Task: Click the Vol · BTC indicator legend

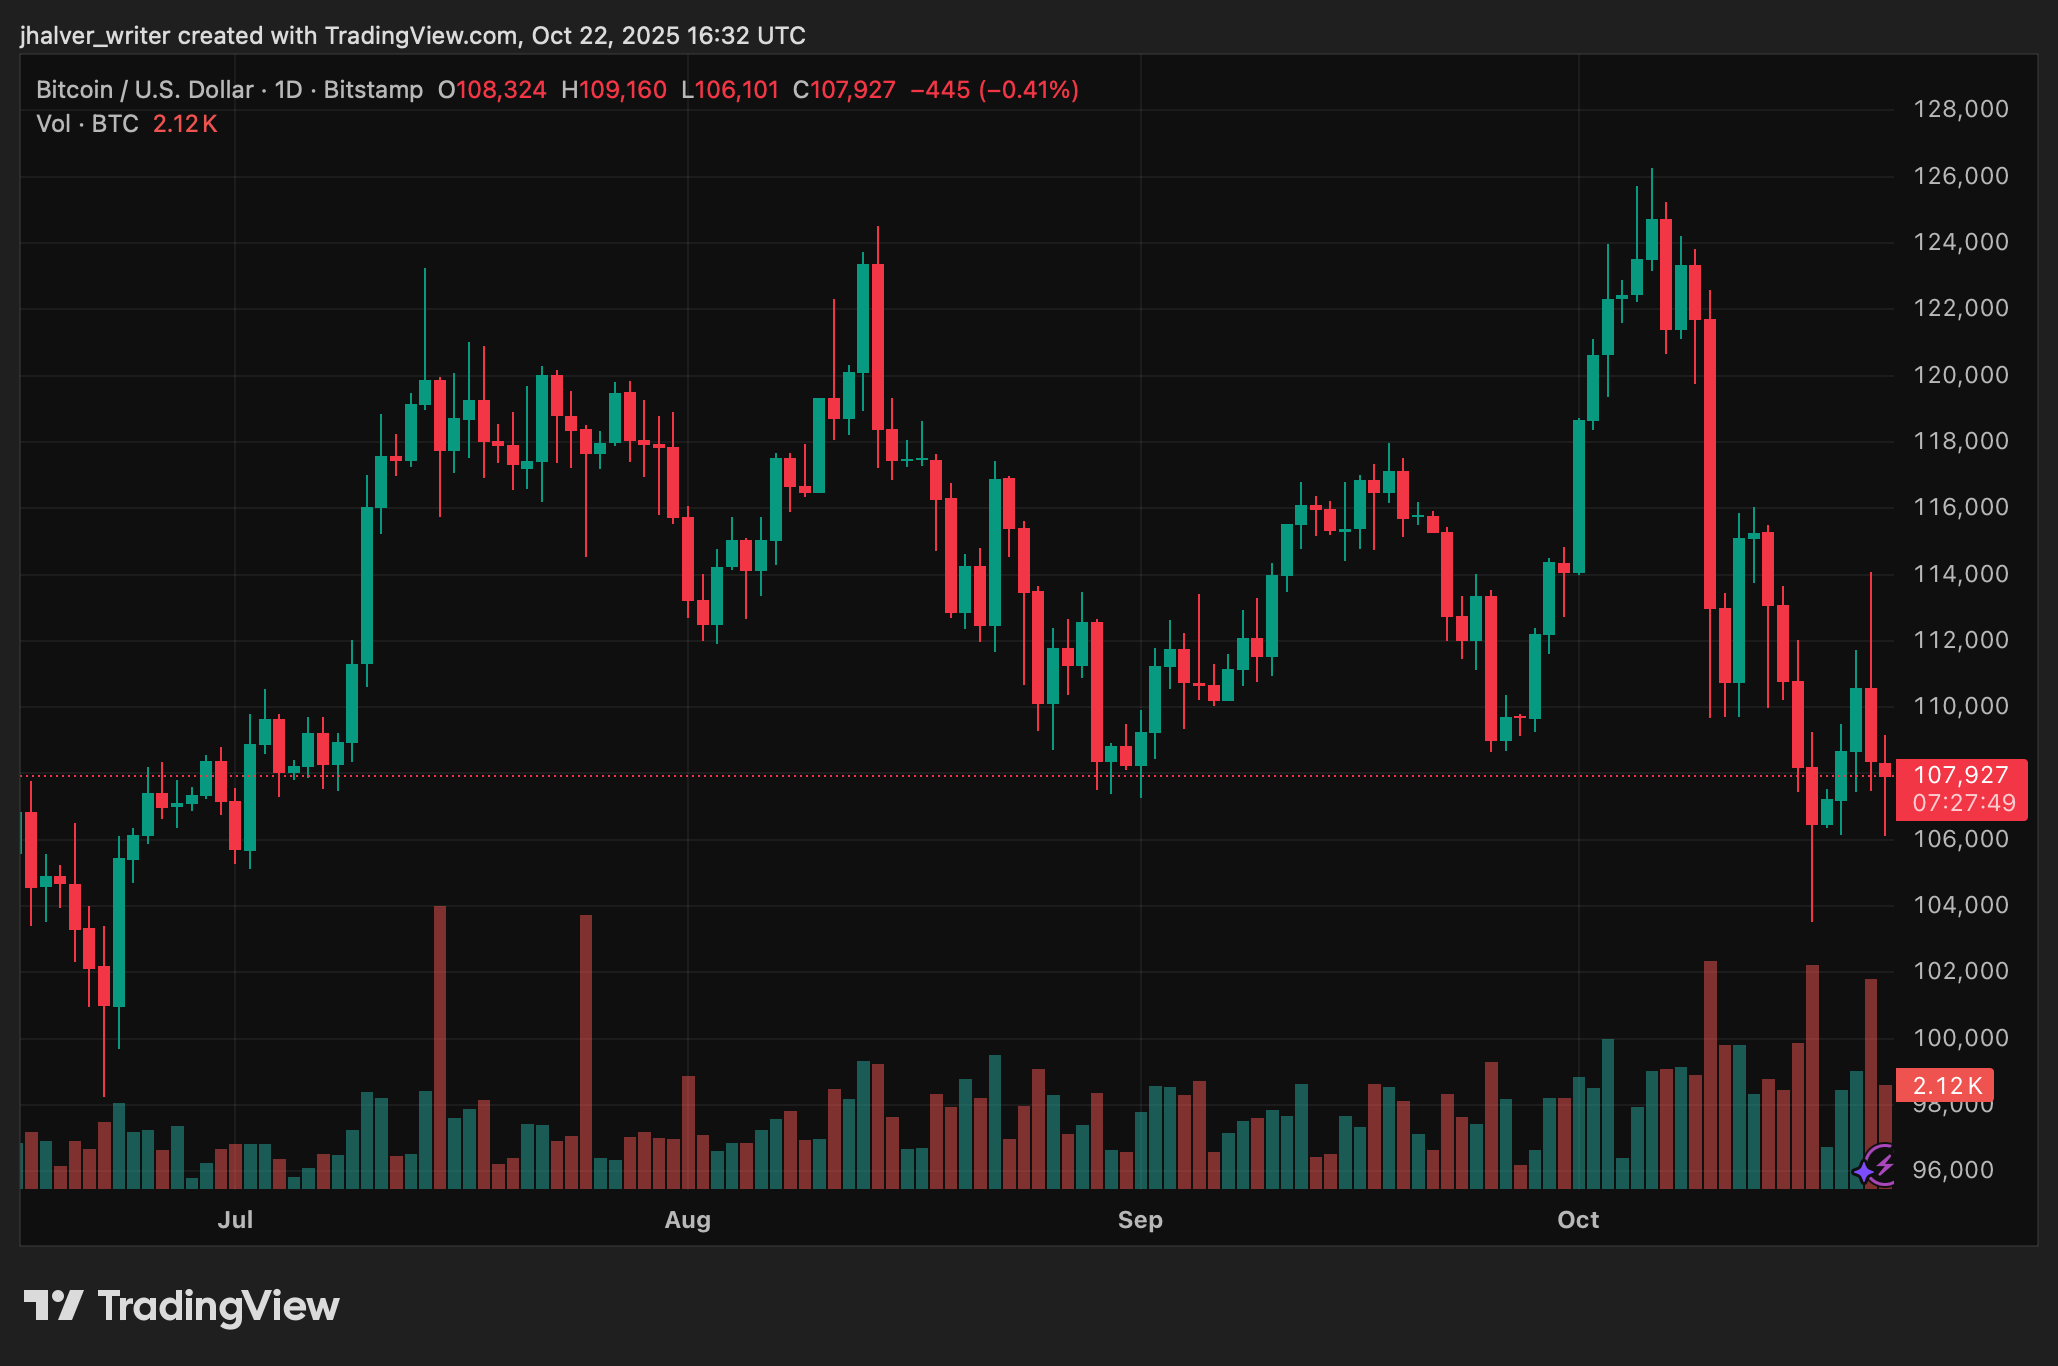Action: [x=87, y=124]
